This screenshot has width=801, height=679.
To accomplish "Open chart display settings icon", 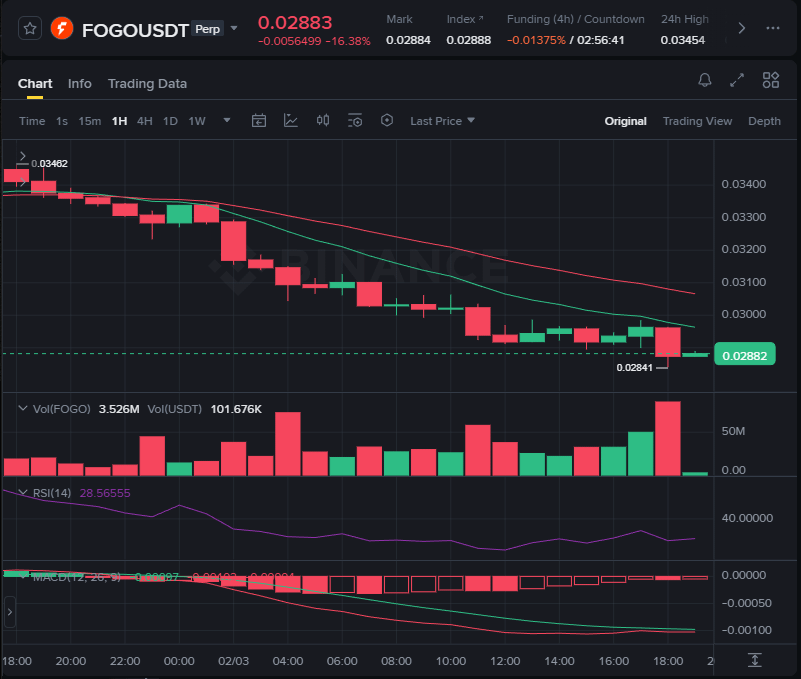I will click(x=355, y=121).
